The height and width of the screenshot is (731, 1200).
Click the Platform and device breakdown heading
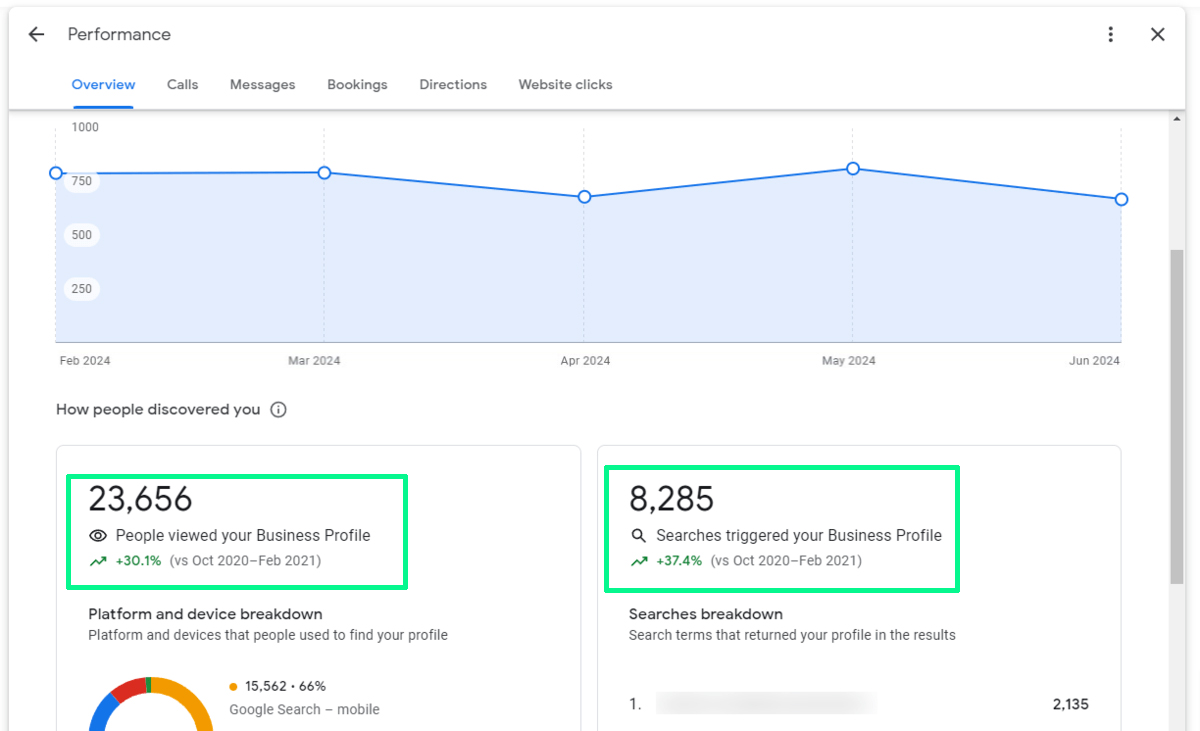point(205,614)
